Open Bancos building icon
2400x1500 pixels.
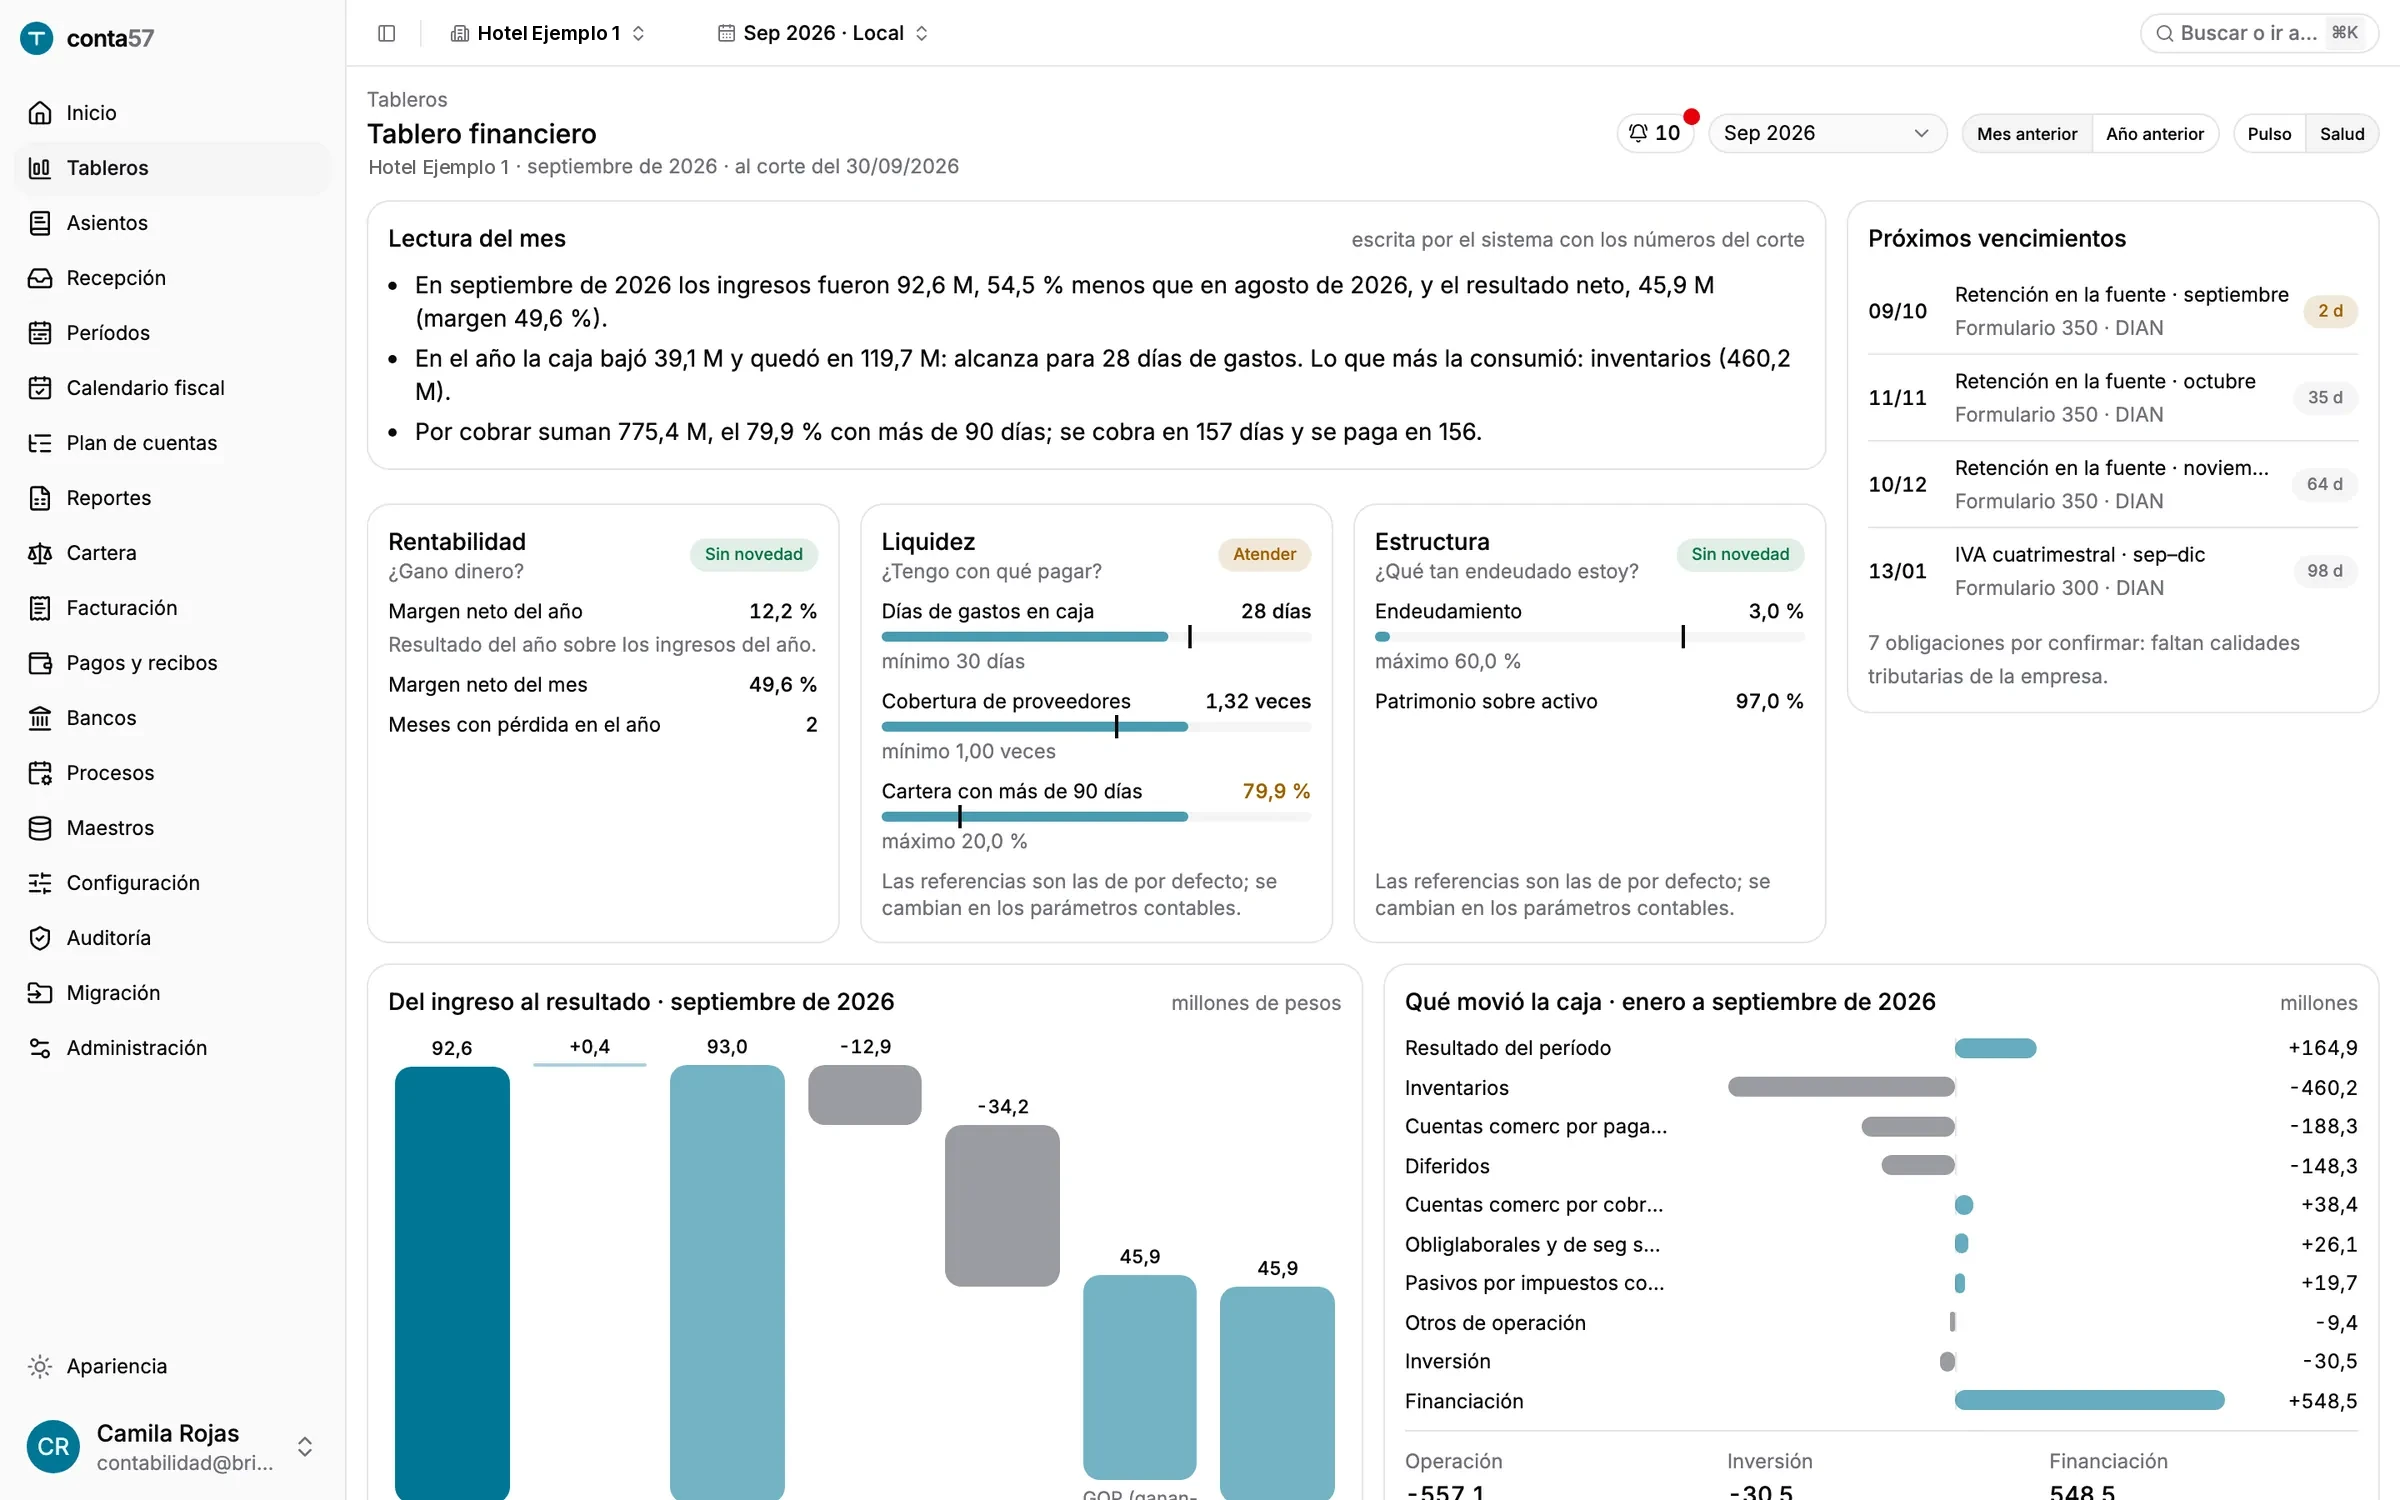pos(40,718)
